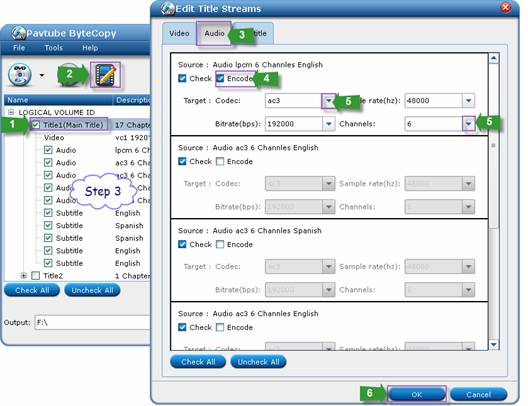Click Uncheck All in the dialog
The image size is (528, 406).
click(258, 362)
